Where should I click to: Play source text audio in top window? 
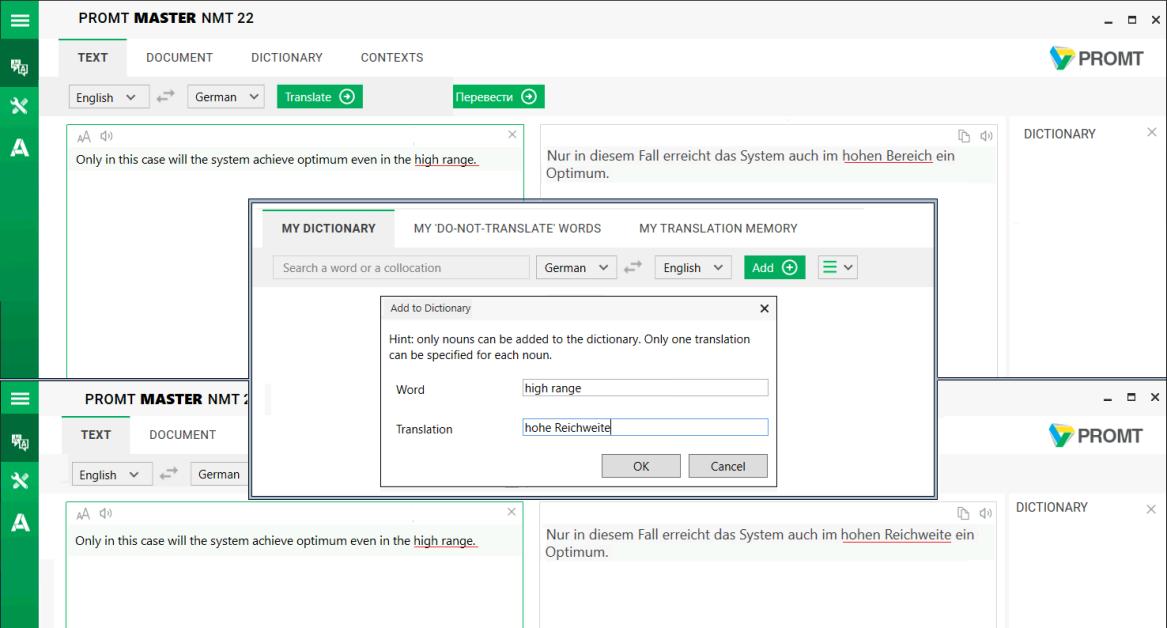(106, 135)
